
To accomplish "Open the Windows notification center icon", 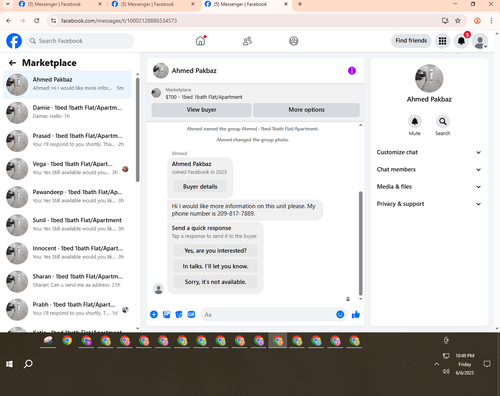I will pos(487,364).
